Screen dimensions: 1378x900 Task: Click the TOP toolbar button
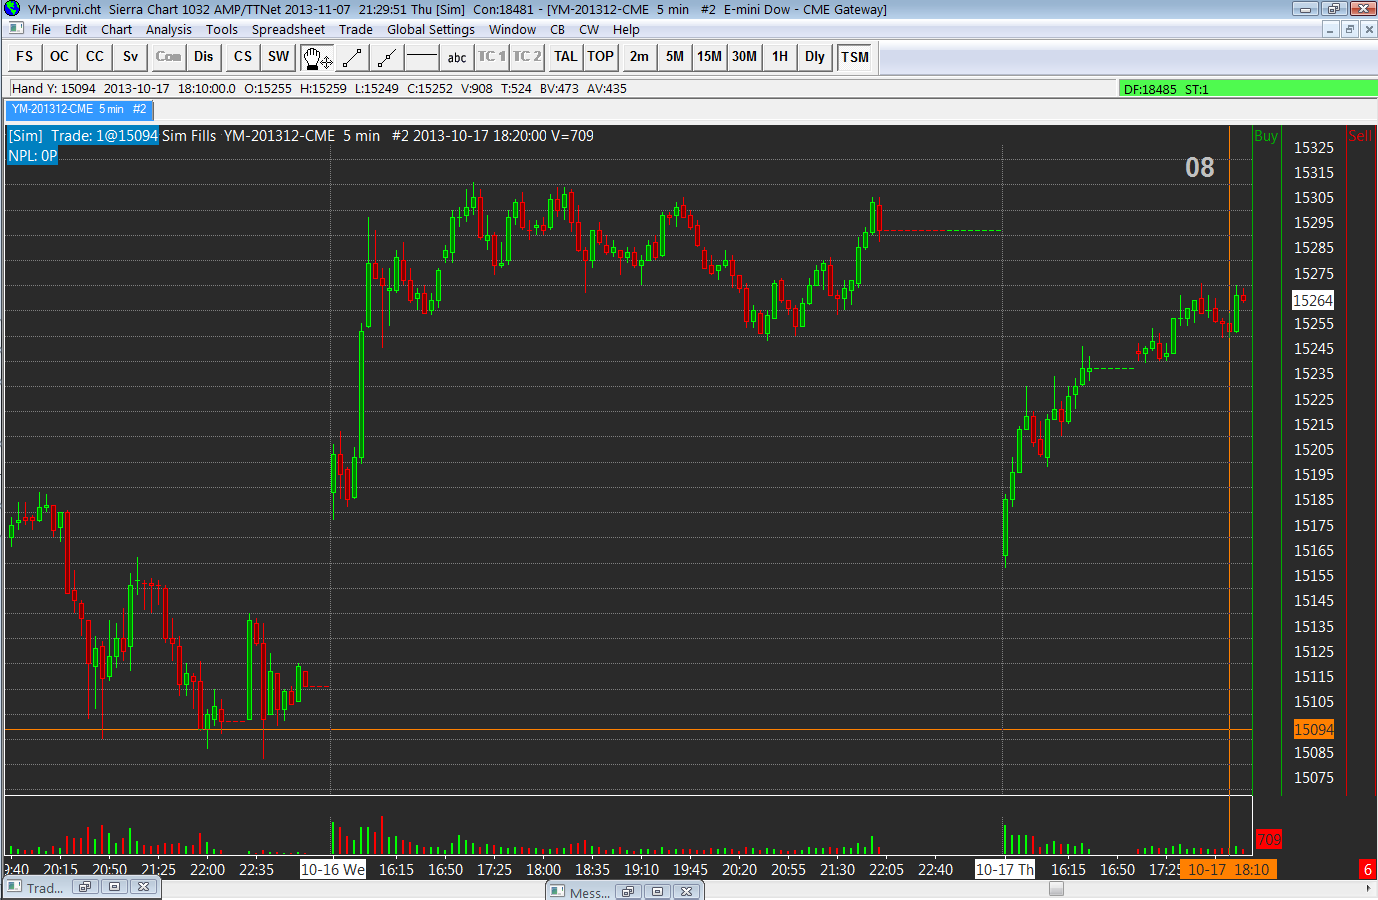601,57
